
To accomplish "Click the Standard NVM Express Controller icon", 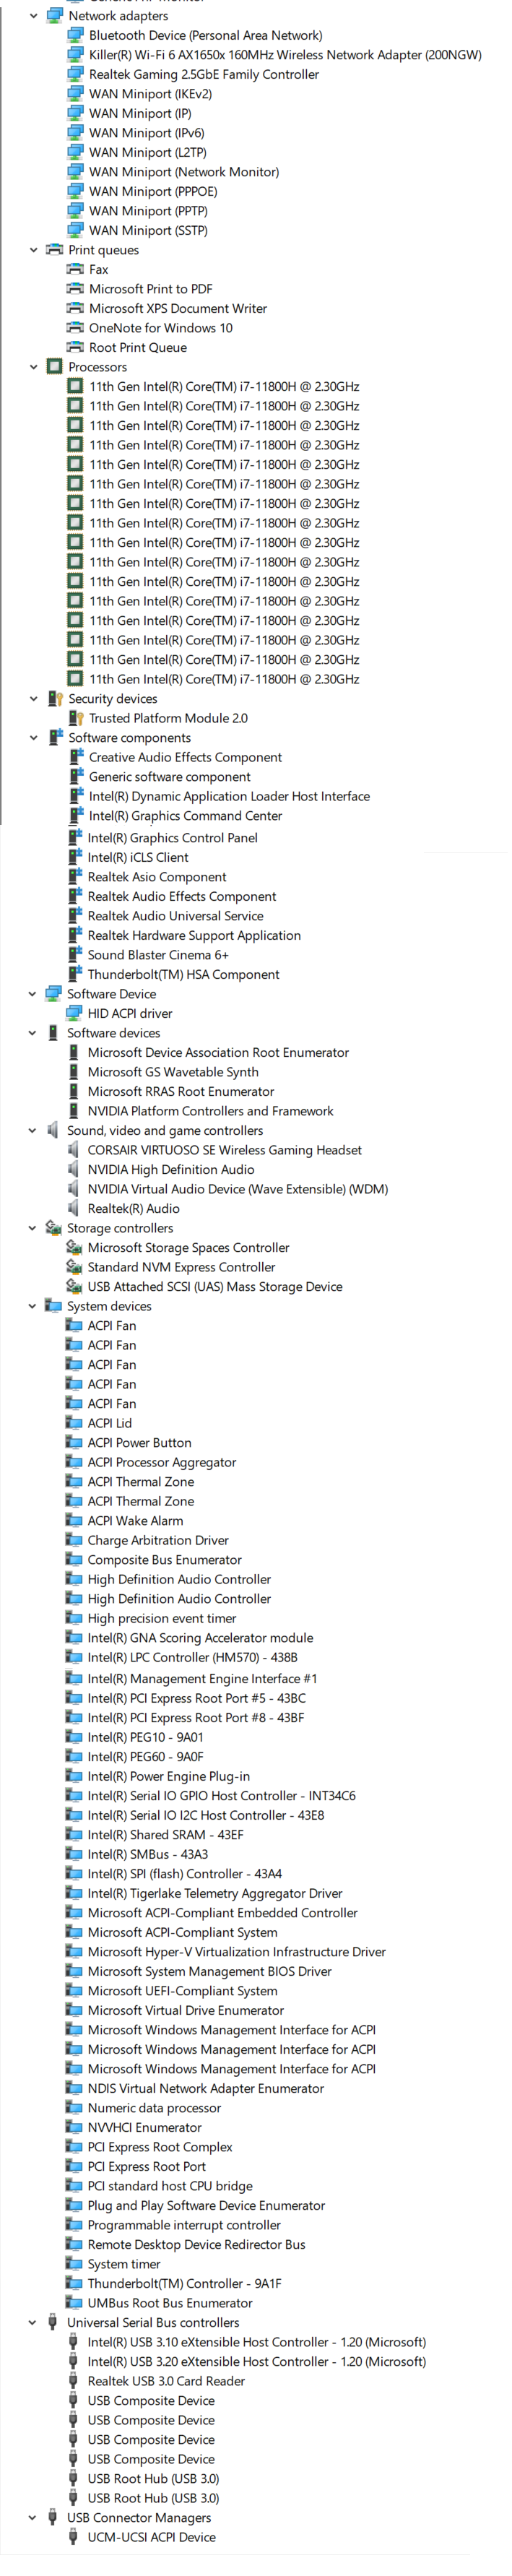I will click(73, 1267).
